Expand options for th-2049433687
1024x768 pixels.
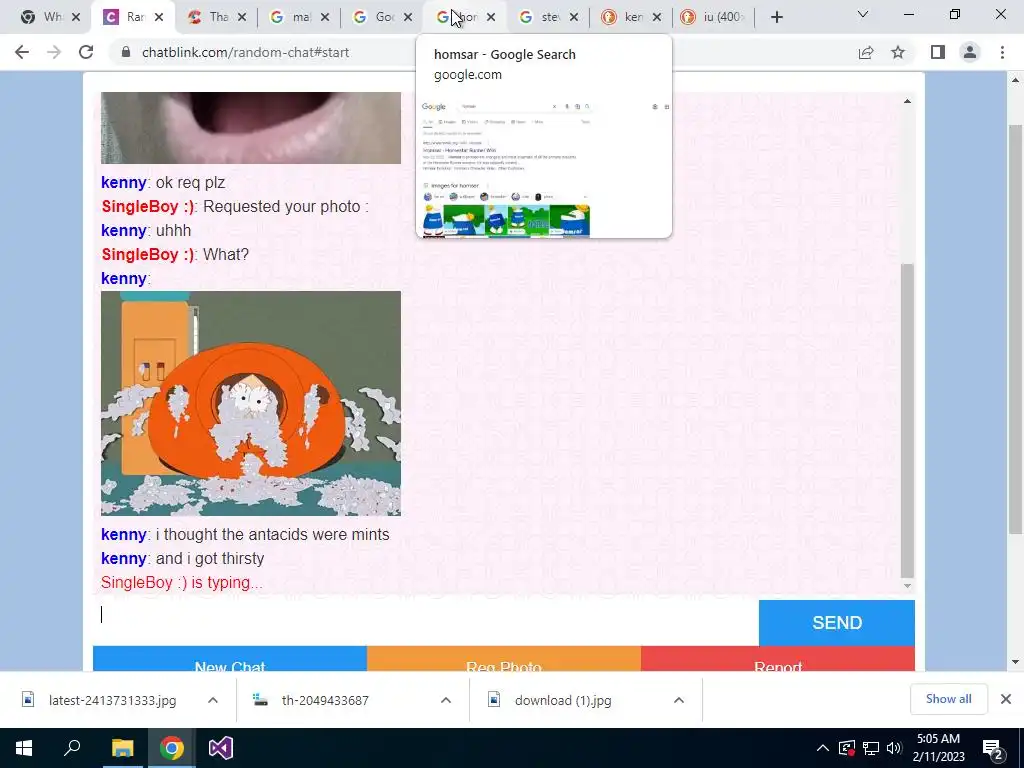point(446,700)
